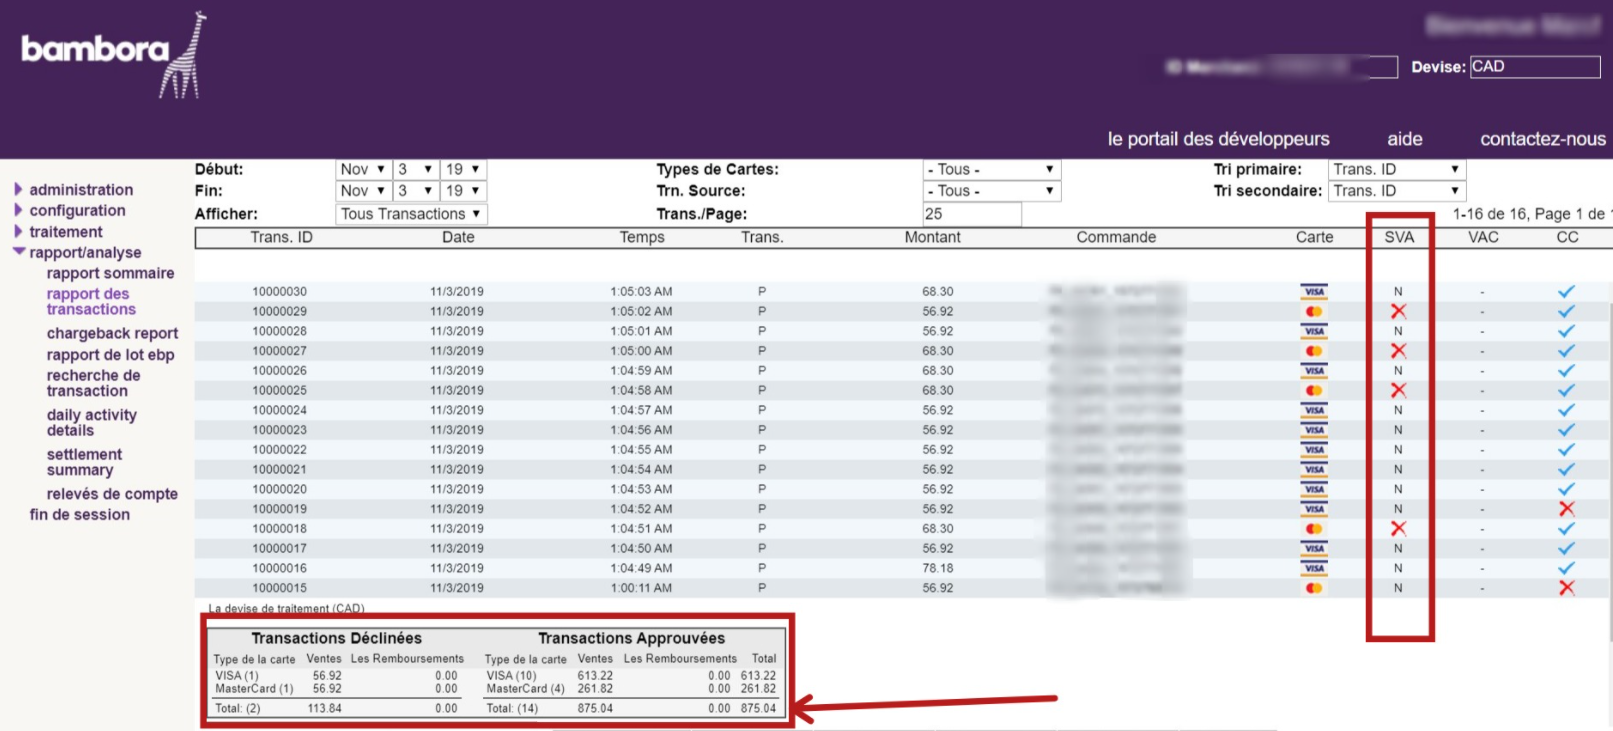Click the red X SVA icon for transaction 10000018
1613x731 pixels.
click(x=1398, y=529)
